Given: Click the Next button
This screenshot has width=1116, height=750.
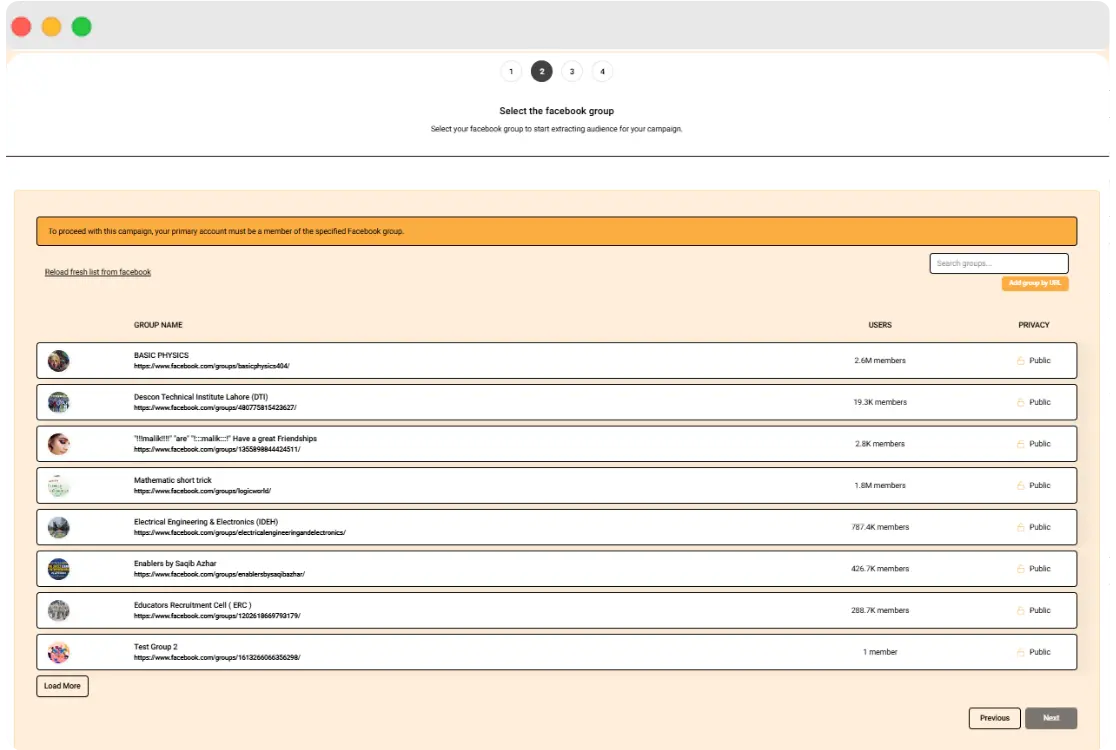Looking at the screenshot, I should (x=1051, y=718).
